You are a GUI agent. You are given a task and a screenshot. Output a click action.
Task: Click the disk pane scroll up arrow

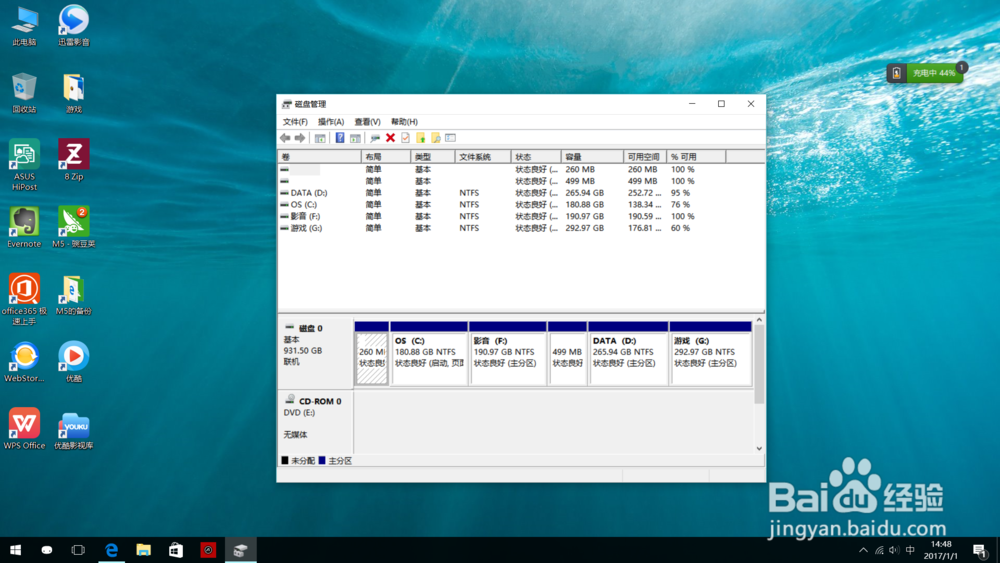[759, 320]
